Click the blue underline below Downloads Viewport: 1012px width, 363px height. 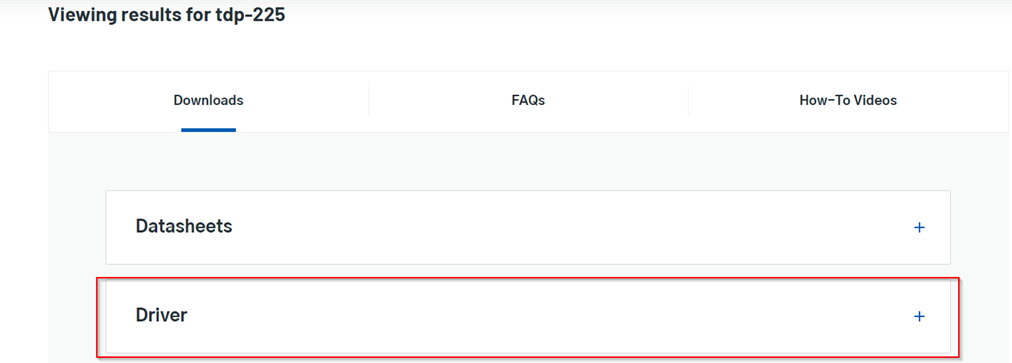pos(208,130)
